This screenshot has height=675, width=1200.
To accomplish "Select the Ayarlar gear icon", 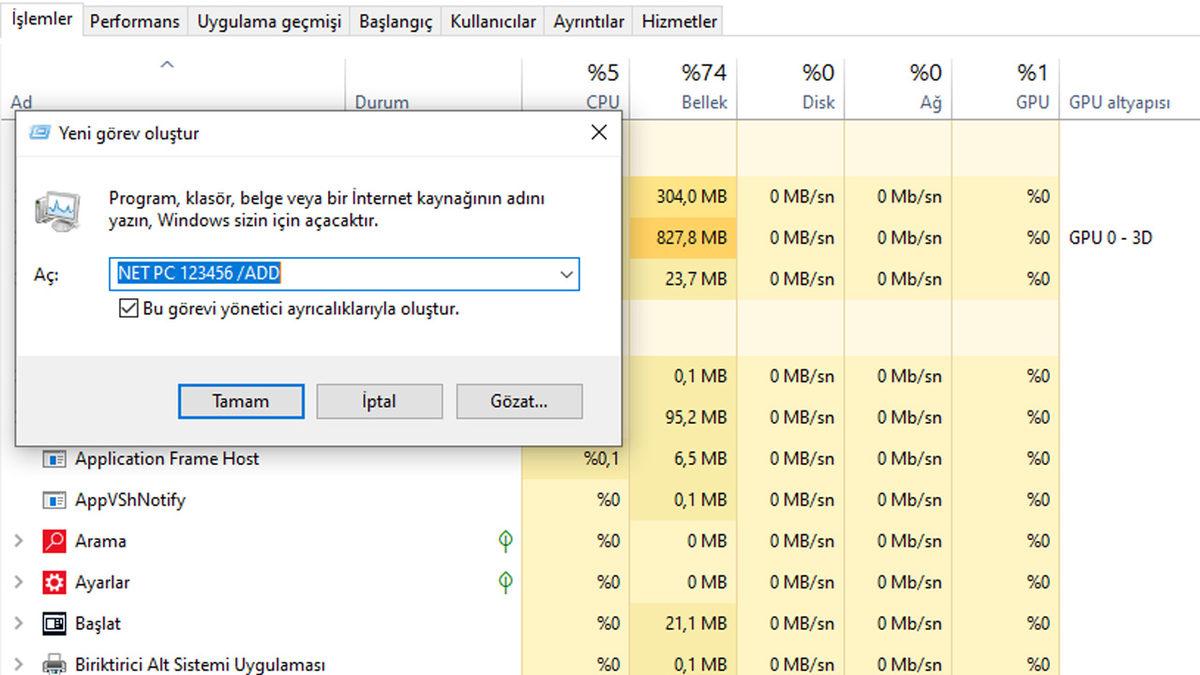I will (53, 582).
